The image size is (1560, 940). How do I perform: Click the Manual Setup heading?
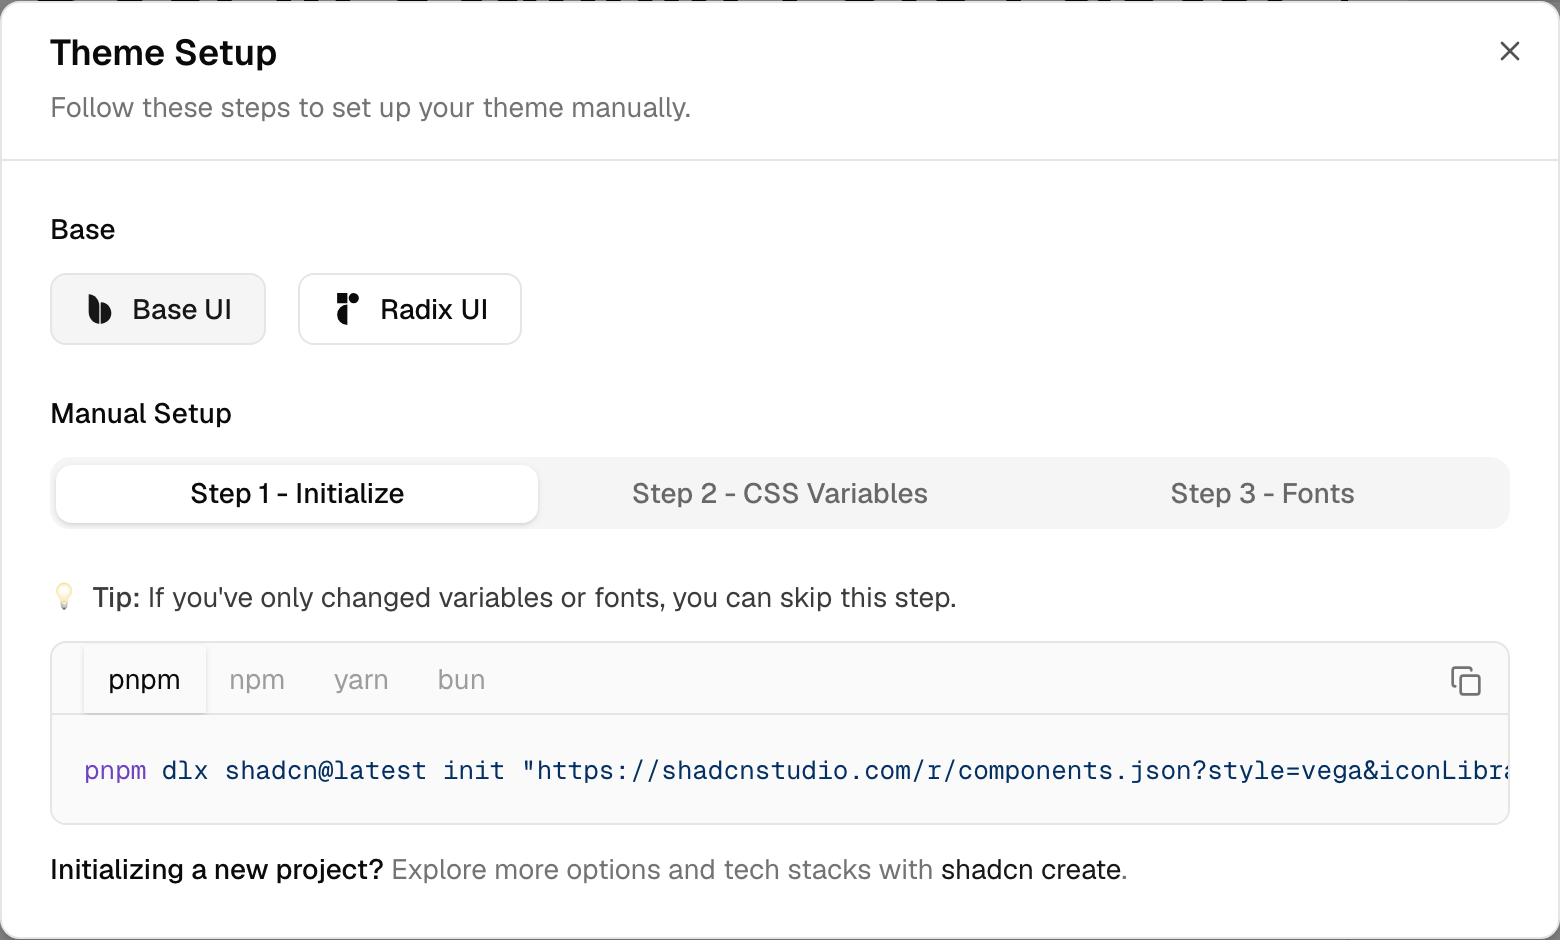141,414
